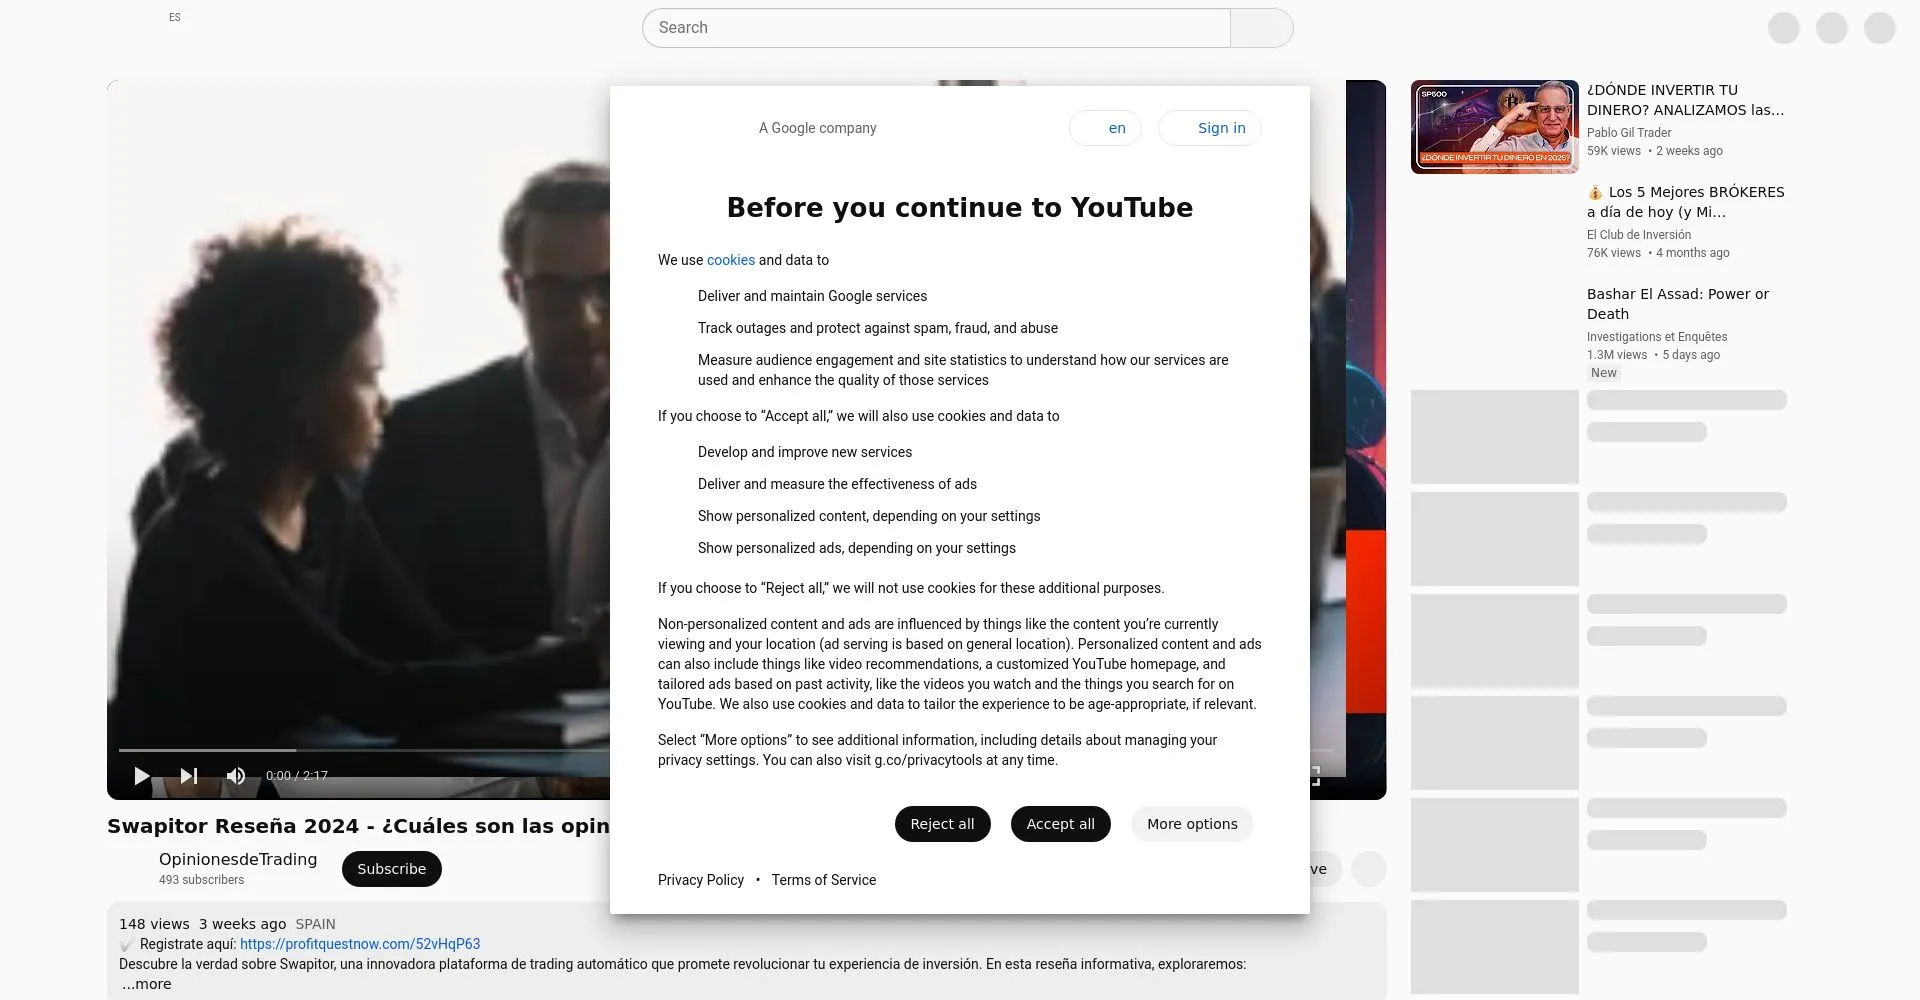The image size is (1920, 1000).
Task: Open the cookies link
Action: (731, 260)
